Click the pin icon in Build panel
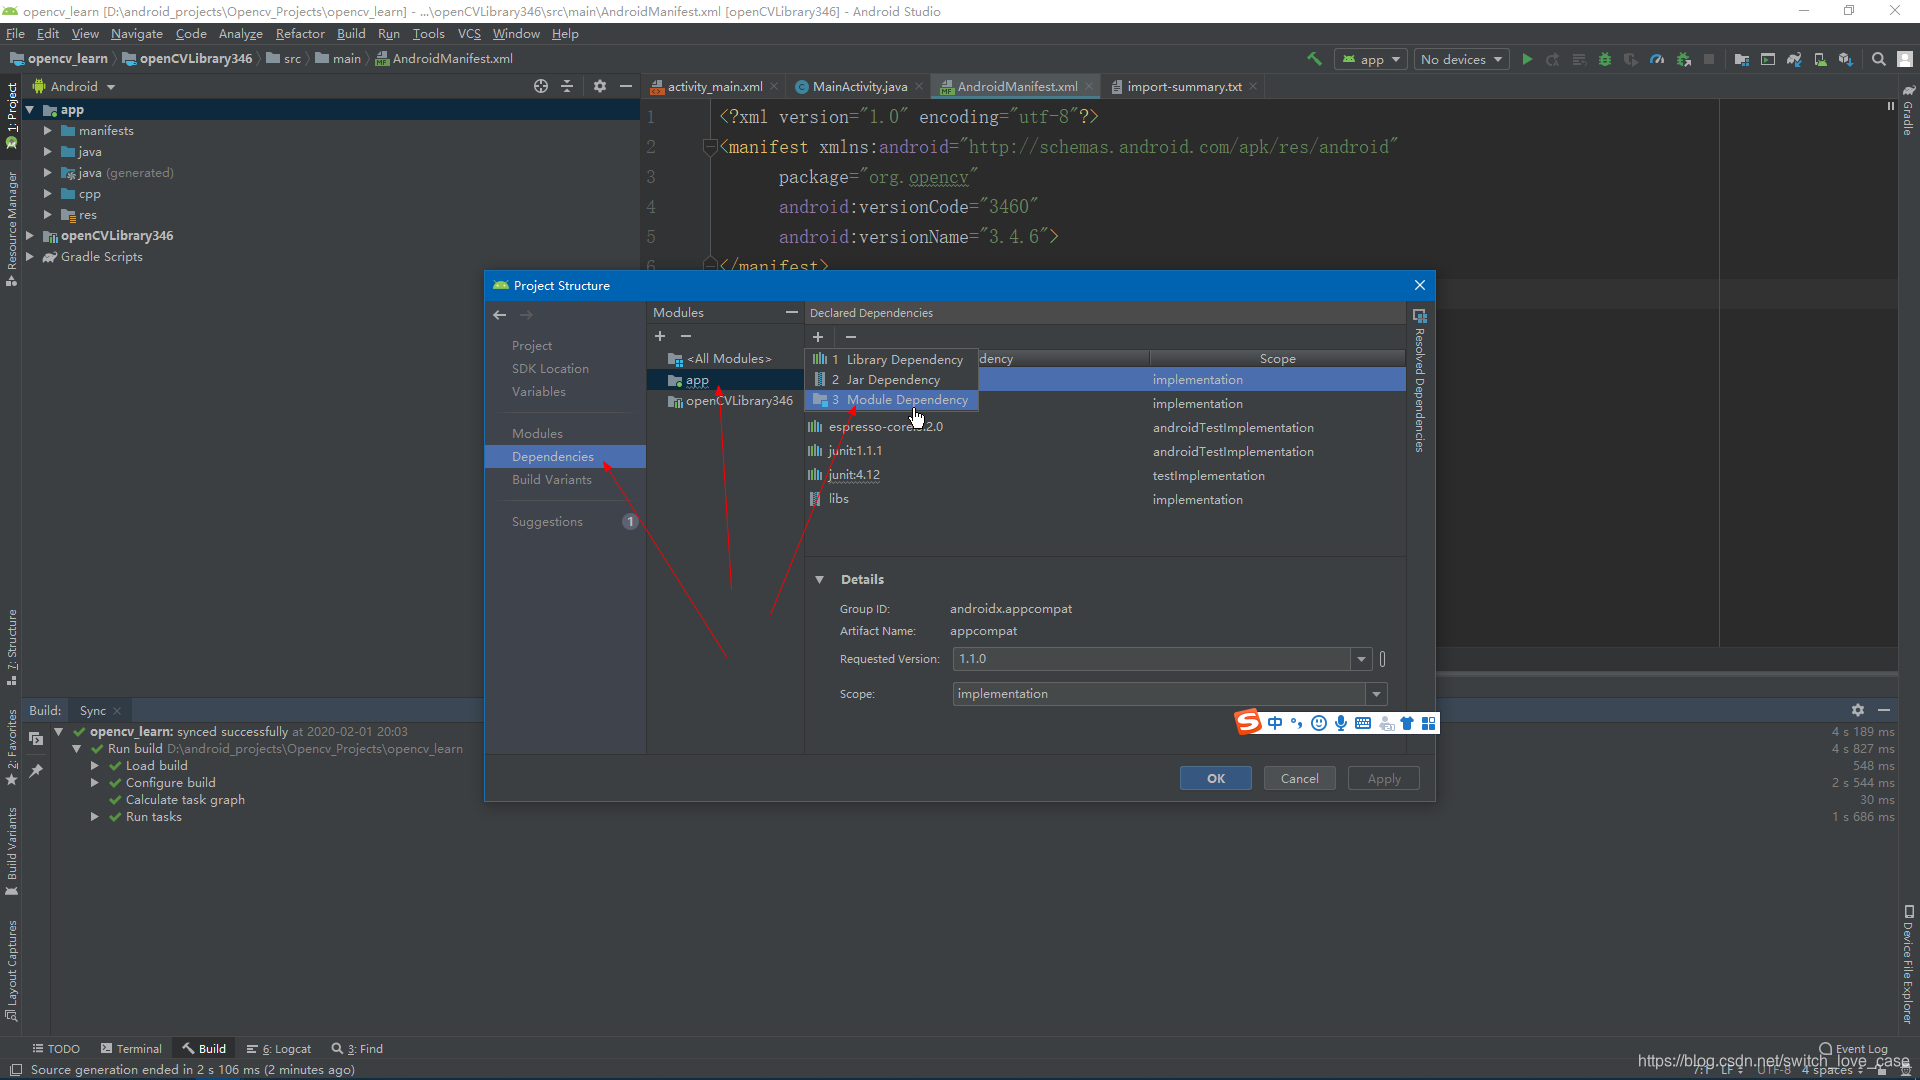 36,771
